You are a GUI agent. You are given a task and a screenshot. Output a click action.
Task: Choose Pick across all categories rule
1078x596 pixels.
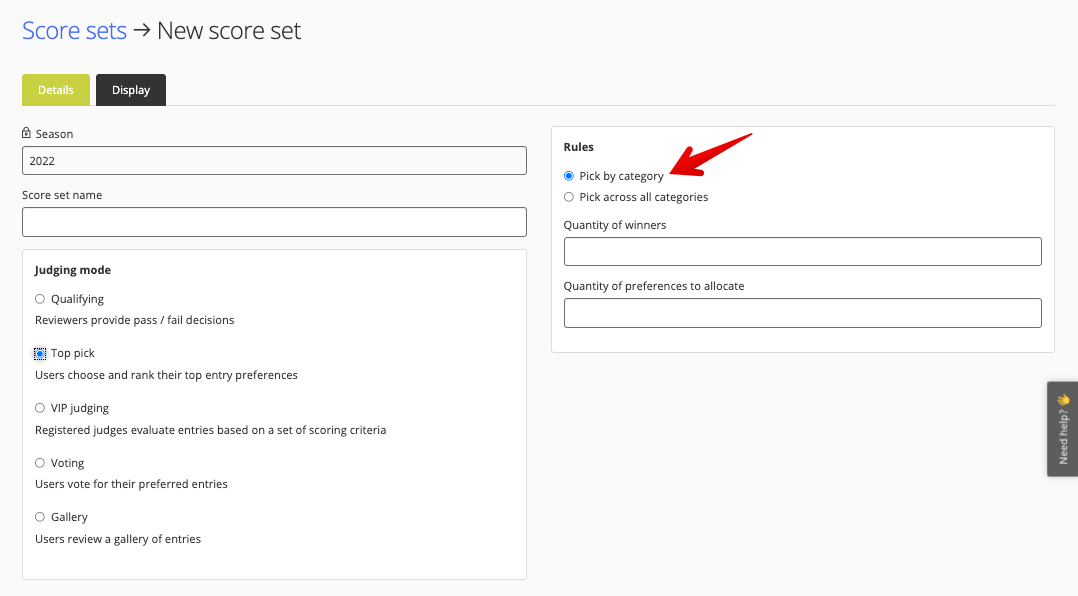(569, 197)
